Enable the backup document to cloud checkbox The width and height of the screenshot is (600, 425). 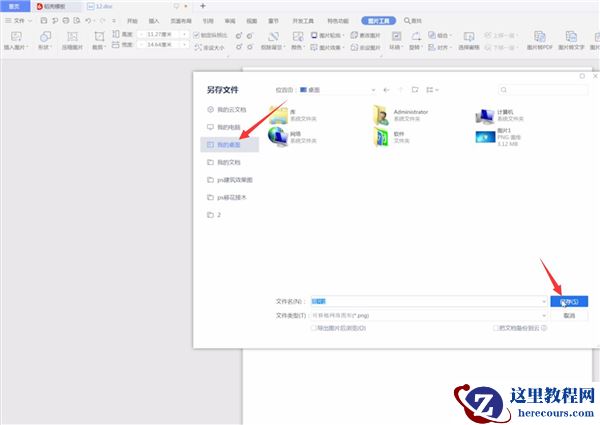coord(495,328)
